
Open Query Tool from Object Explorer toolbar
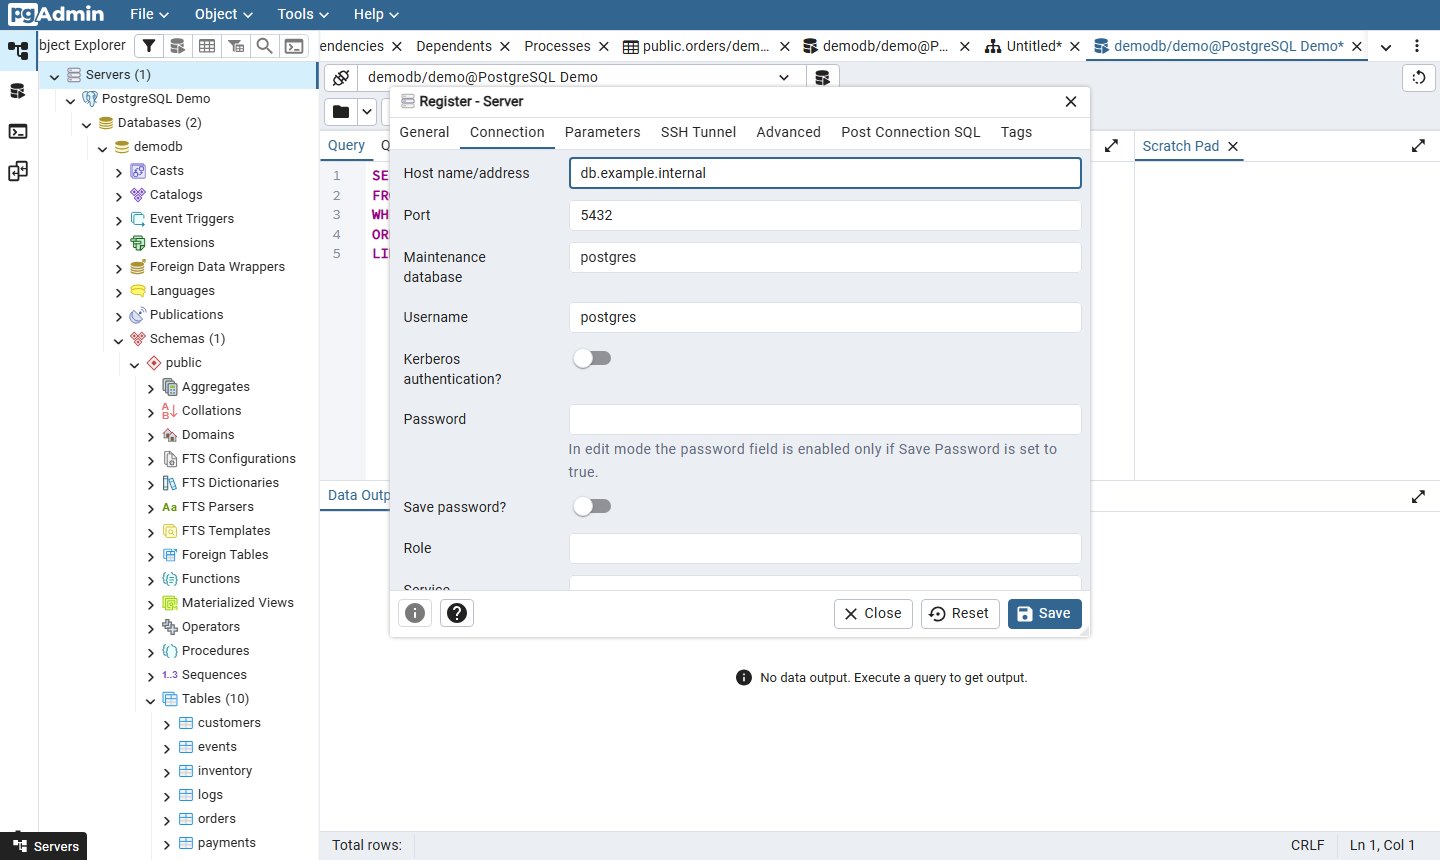178,46
